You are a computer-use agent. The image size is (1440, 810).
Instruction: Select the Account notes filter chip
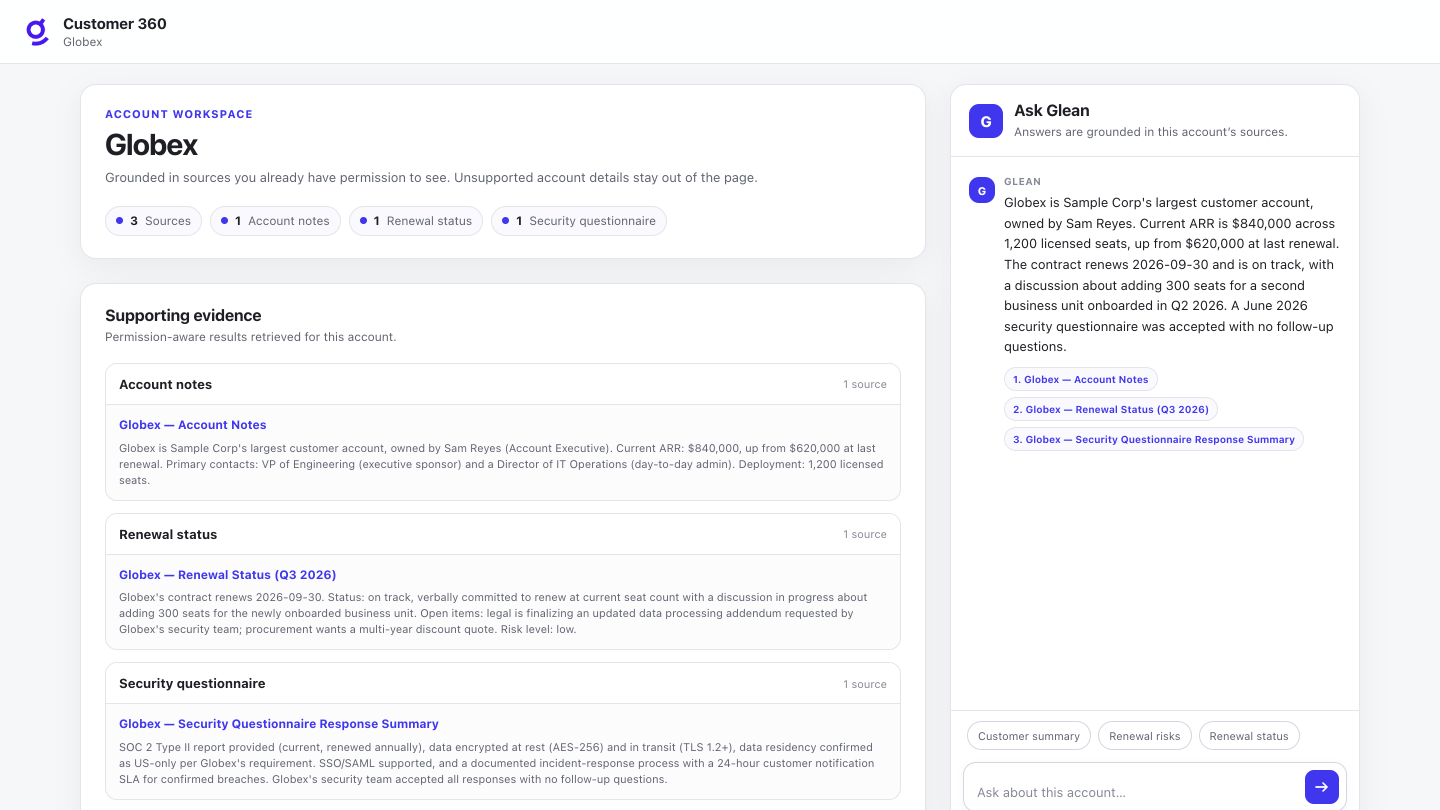tap(275, 221)
